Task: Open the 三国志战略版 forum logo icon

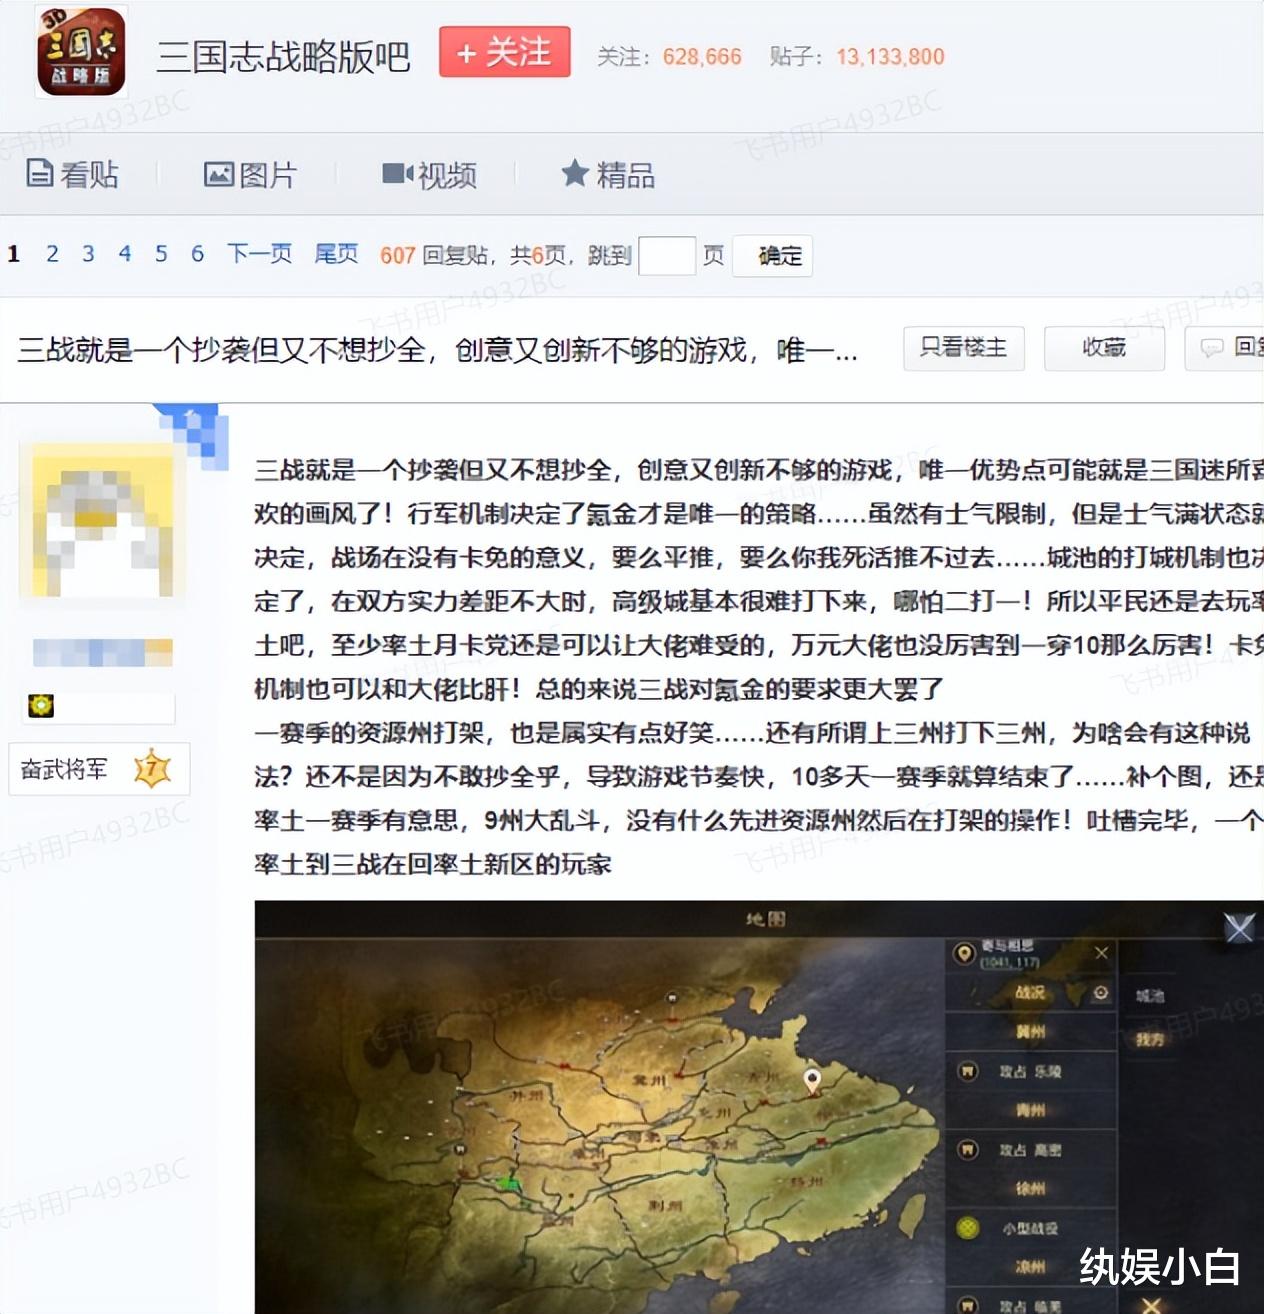Action: point(81,51)
